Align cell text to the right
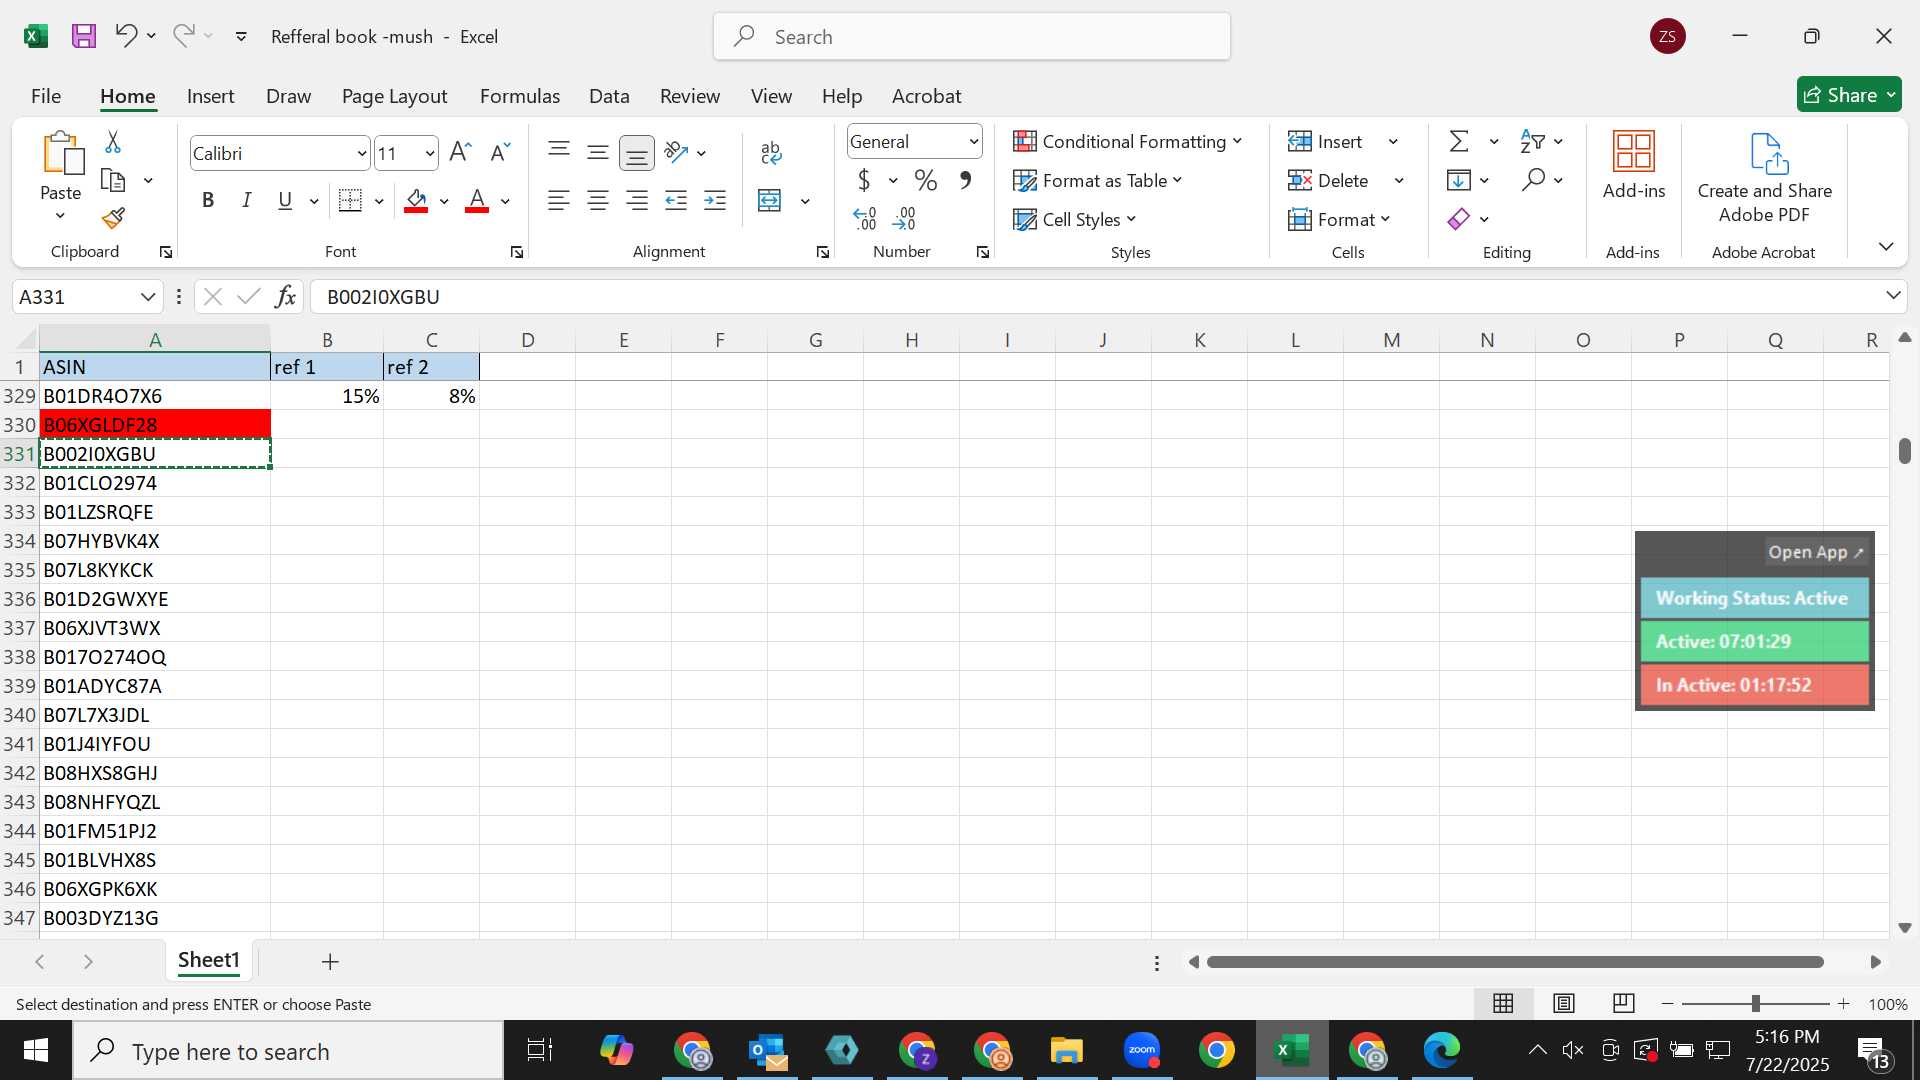This screenshot has width=1920, height=1080. click(x=637, y=200)
